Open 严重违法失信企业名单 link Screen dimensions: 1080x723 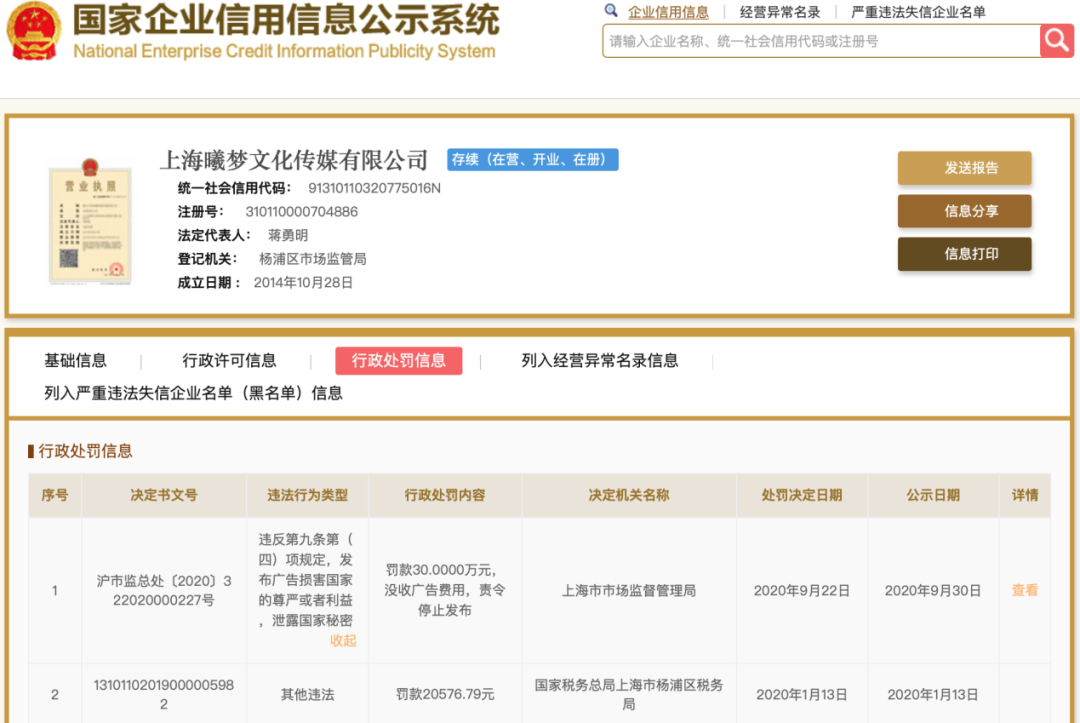point(918,12)
